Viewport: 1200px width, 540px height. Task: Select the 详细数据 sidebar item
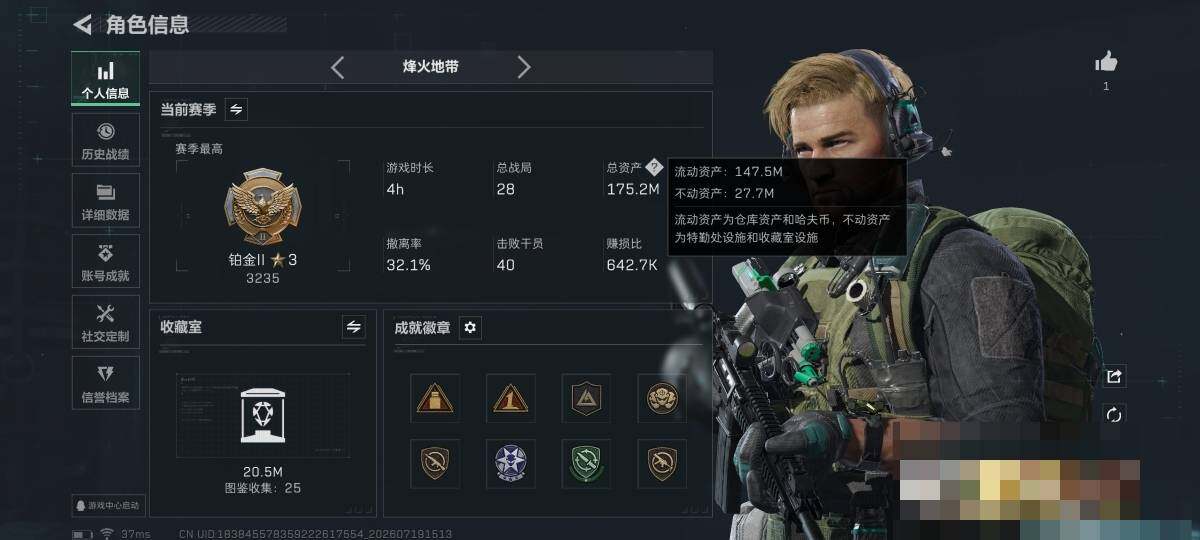coord(106,201)
